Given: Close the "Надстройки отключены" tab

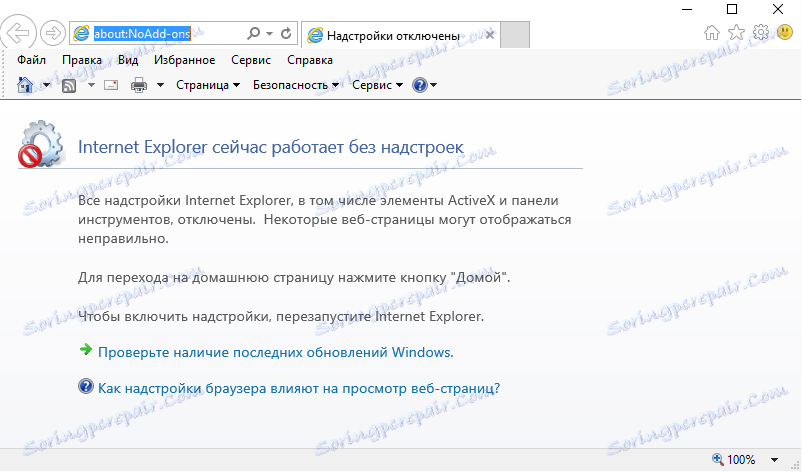Looking at the screenshot, I should tap(489, 35).
